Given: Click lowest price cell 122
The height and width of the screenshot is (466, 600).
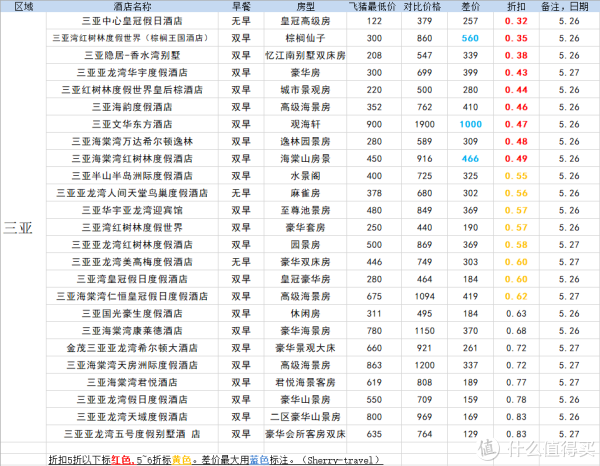Looking at the screenshot, I should click(x=374, y=21).
